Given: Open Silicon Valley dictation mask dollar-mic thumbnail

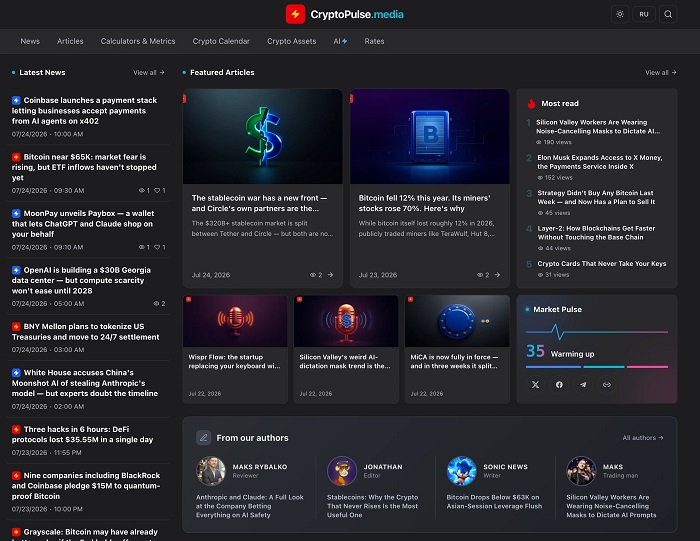Looking at the screenshot, I should [346, 321].
